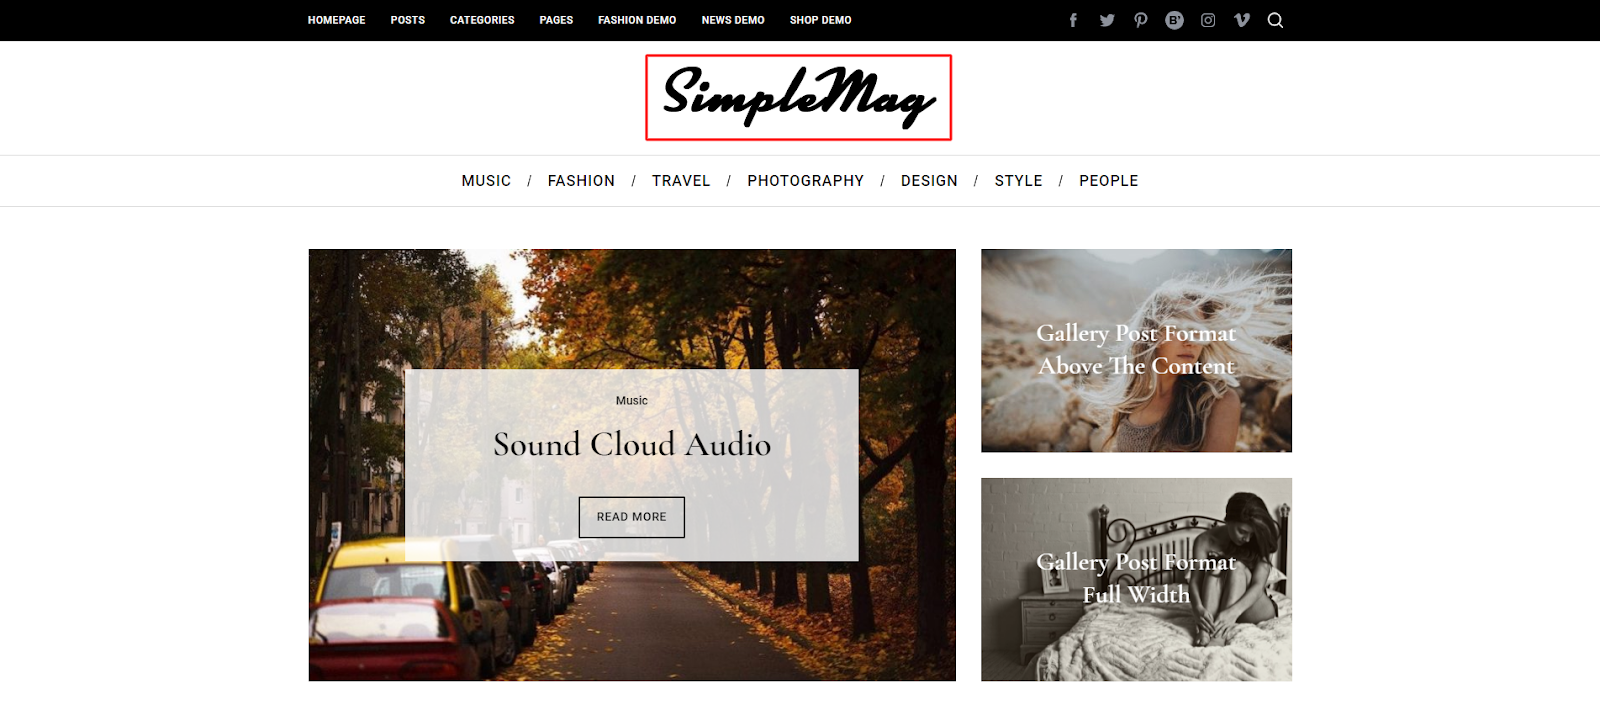Open Gallery Post Format Full Width thumbnail
The width and height of the screenshot is (1600, 705).
tap(1136, 579)
